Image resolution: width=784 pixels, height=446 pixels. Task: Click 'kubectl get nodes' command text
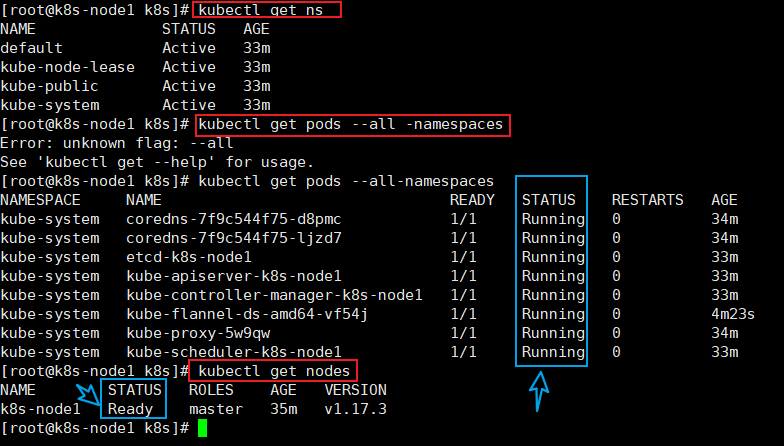tap(274, 371)
